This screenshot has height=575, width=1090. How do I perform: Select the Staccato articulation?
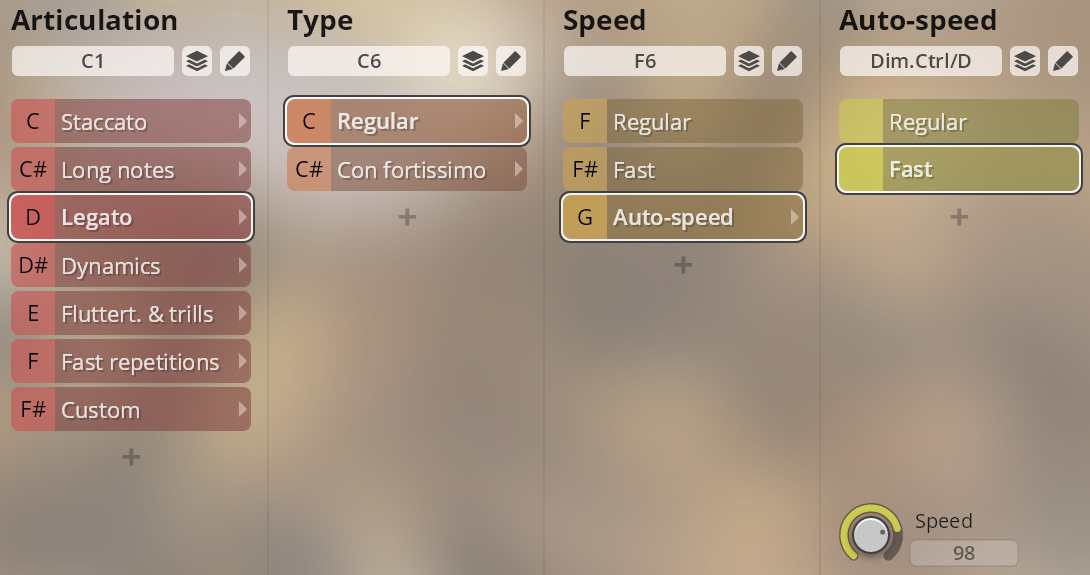click(x=130, y=122)
